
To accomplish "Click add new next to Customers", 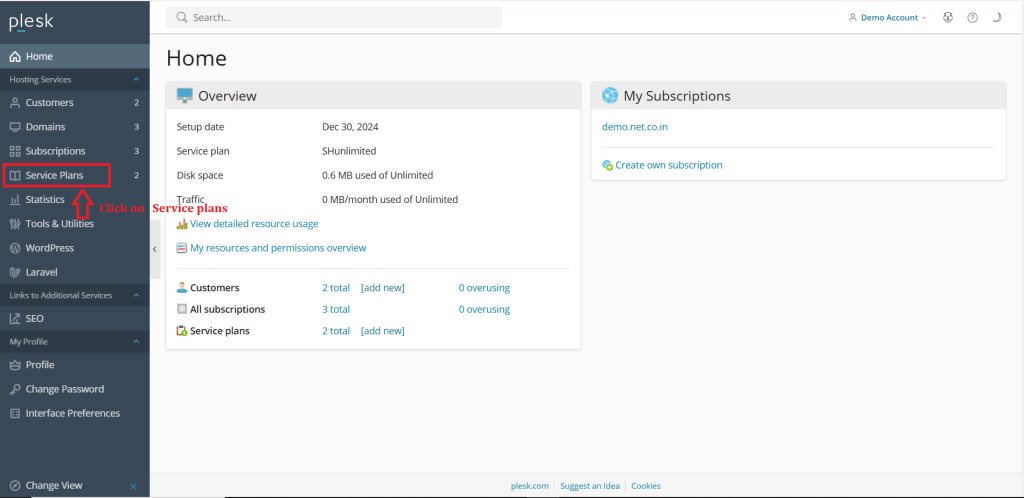I will click(383, 288).
